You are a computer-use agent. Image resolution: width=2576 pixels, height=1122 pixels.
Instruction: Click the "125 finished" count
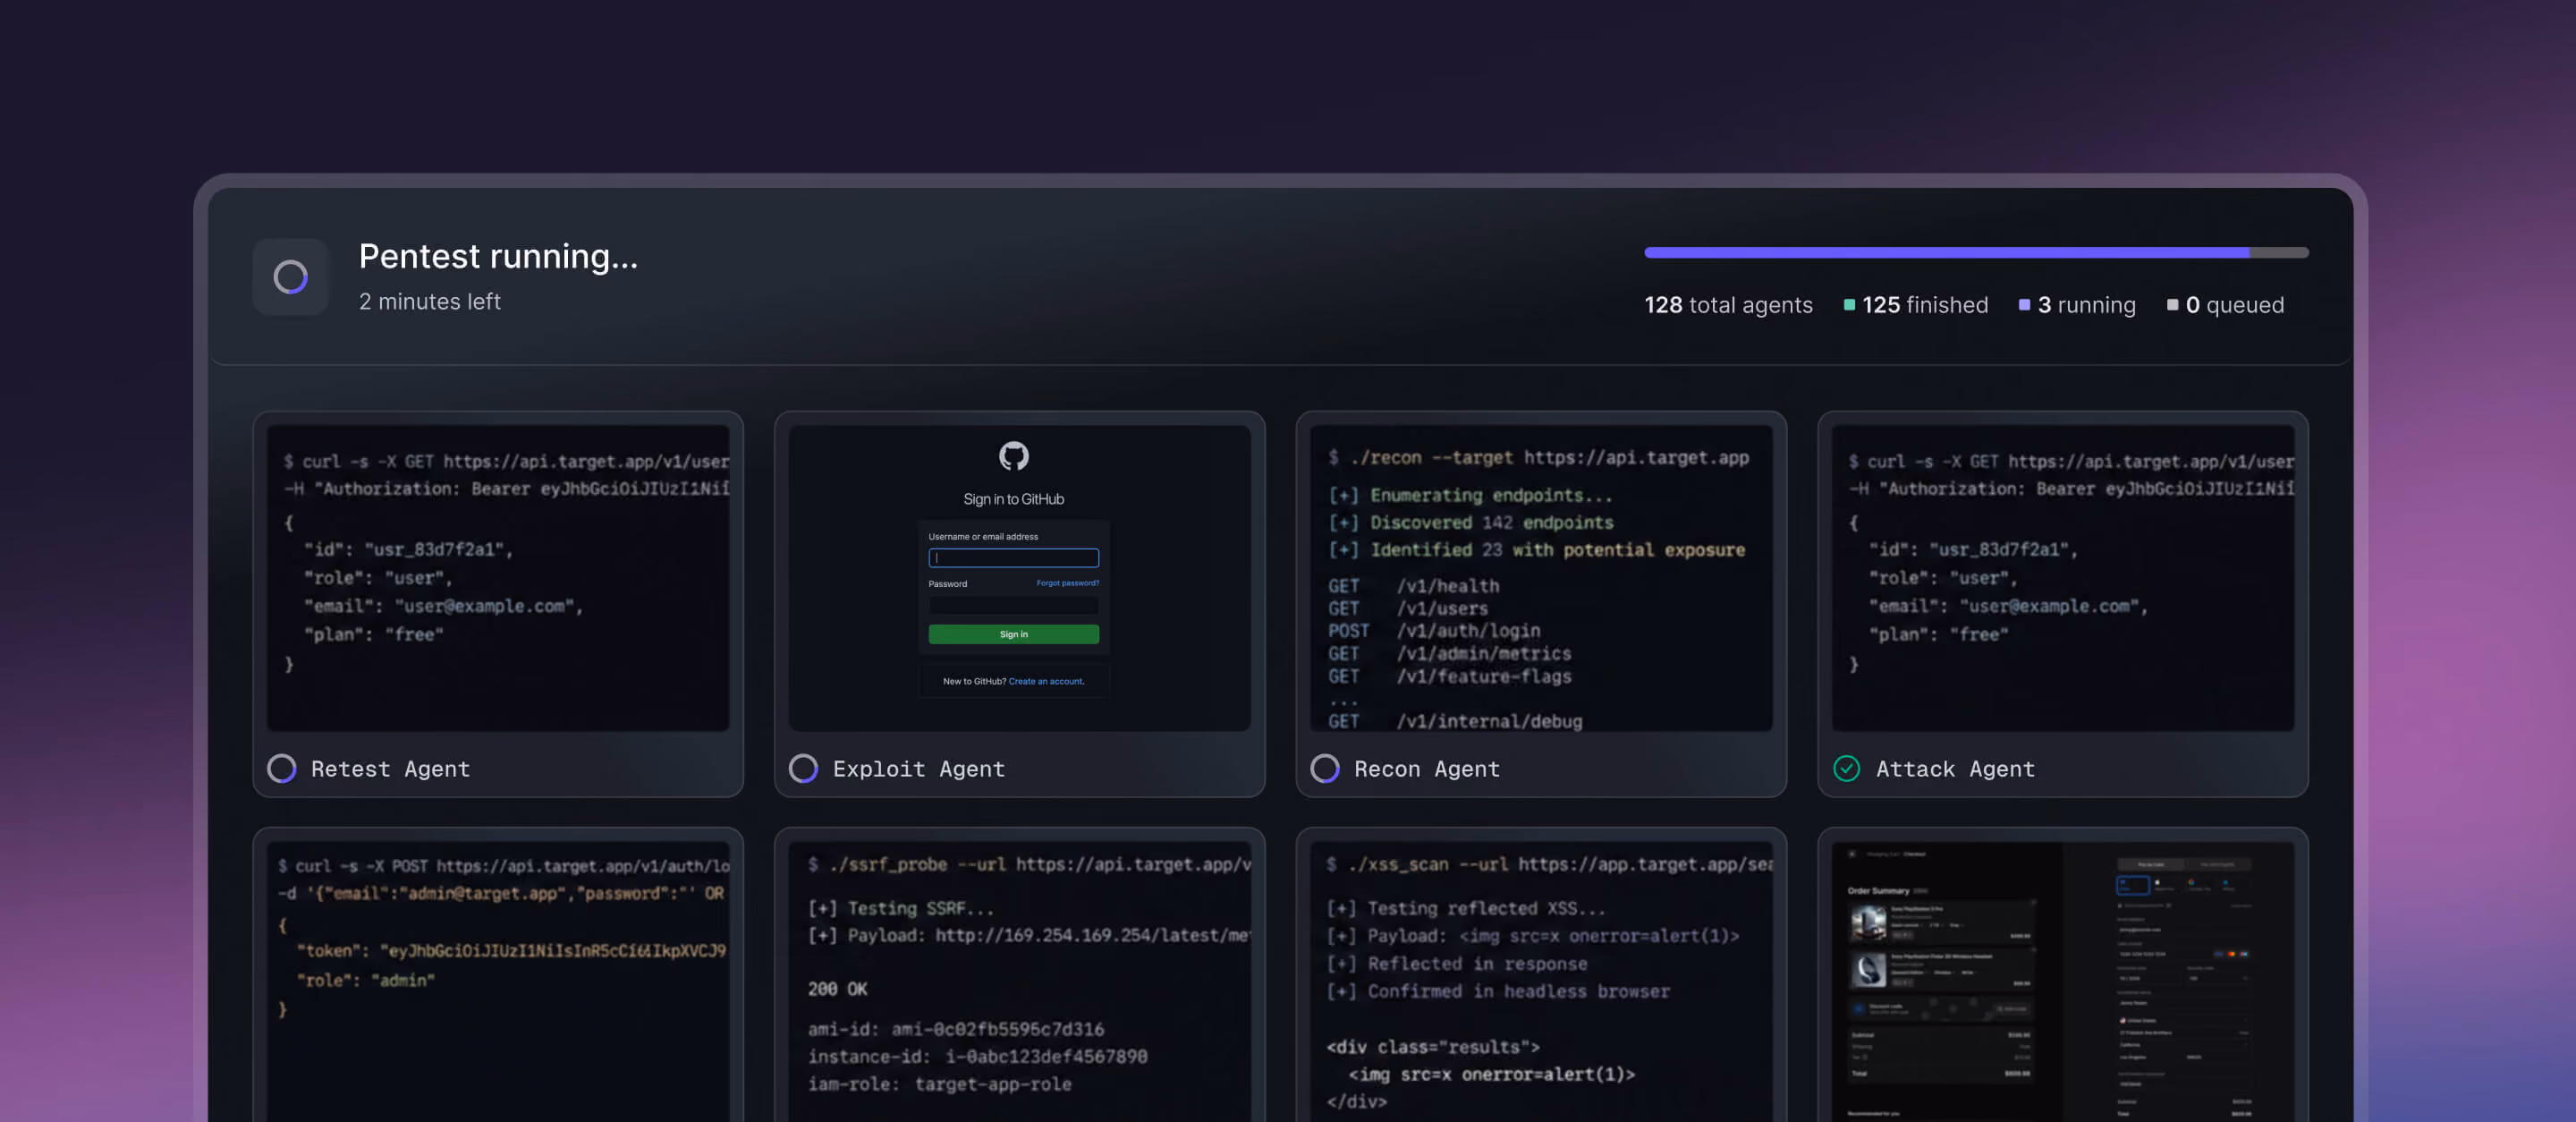click(1925, 305)
